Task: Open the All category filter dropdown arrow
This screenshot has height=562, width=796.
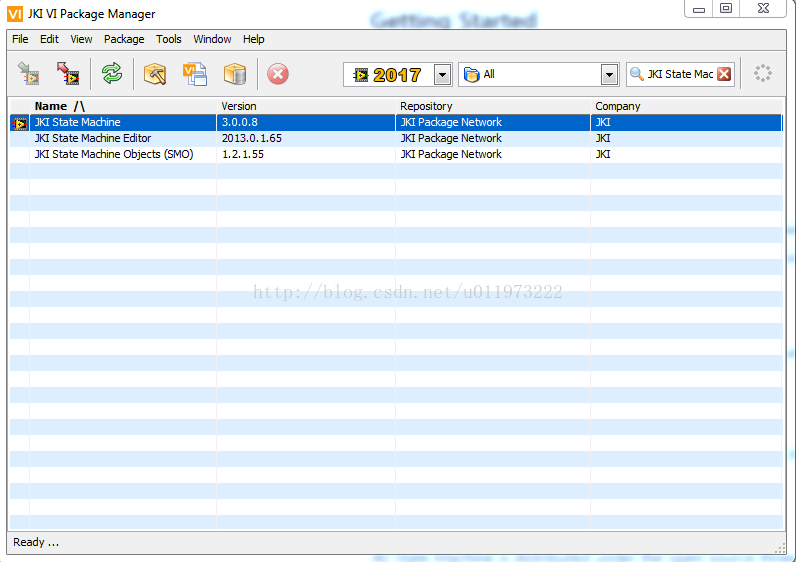Action: pos(609,75)
